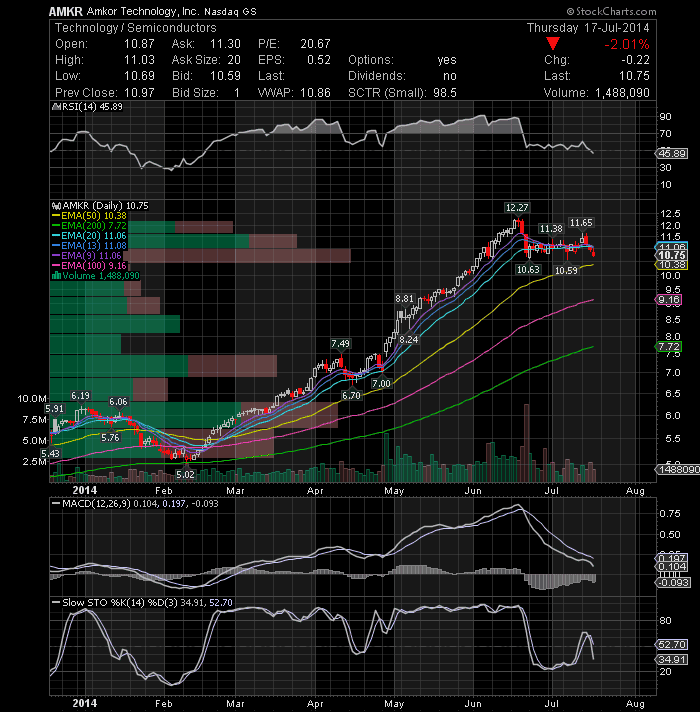Click the EMA(100) 9.16 legend entry
The height and width of the screenshot is (712, 700).
click(90, 266)
